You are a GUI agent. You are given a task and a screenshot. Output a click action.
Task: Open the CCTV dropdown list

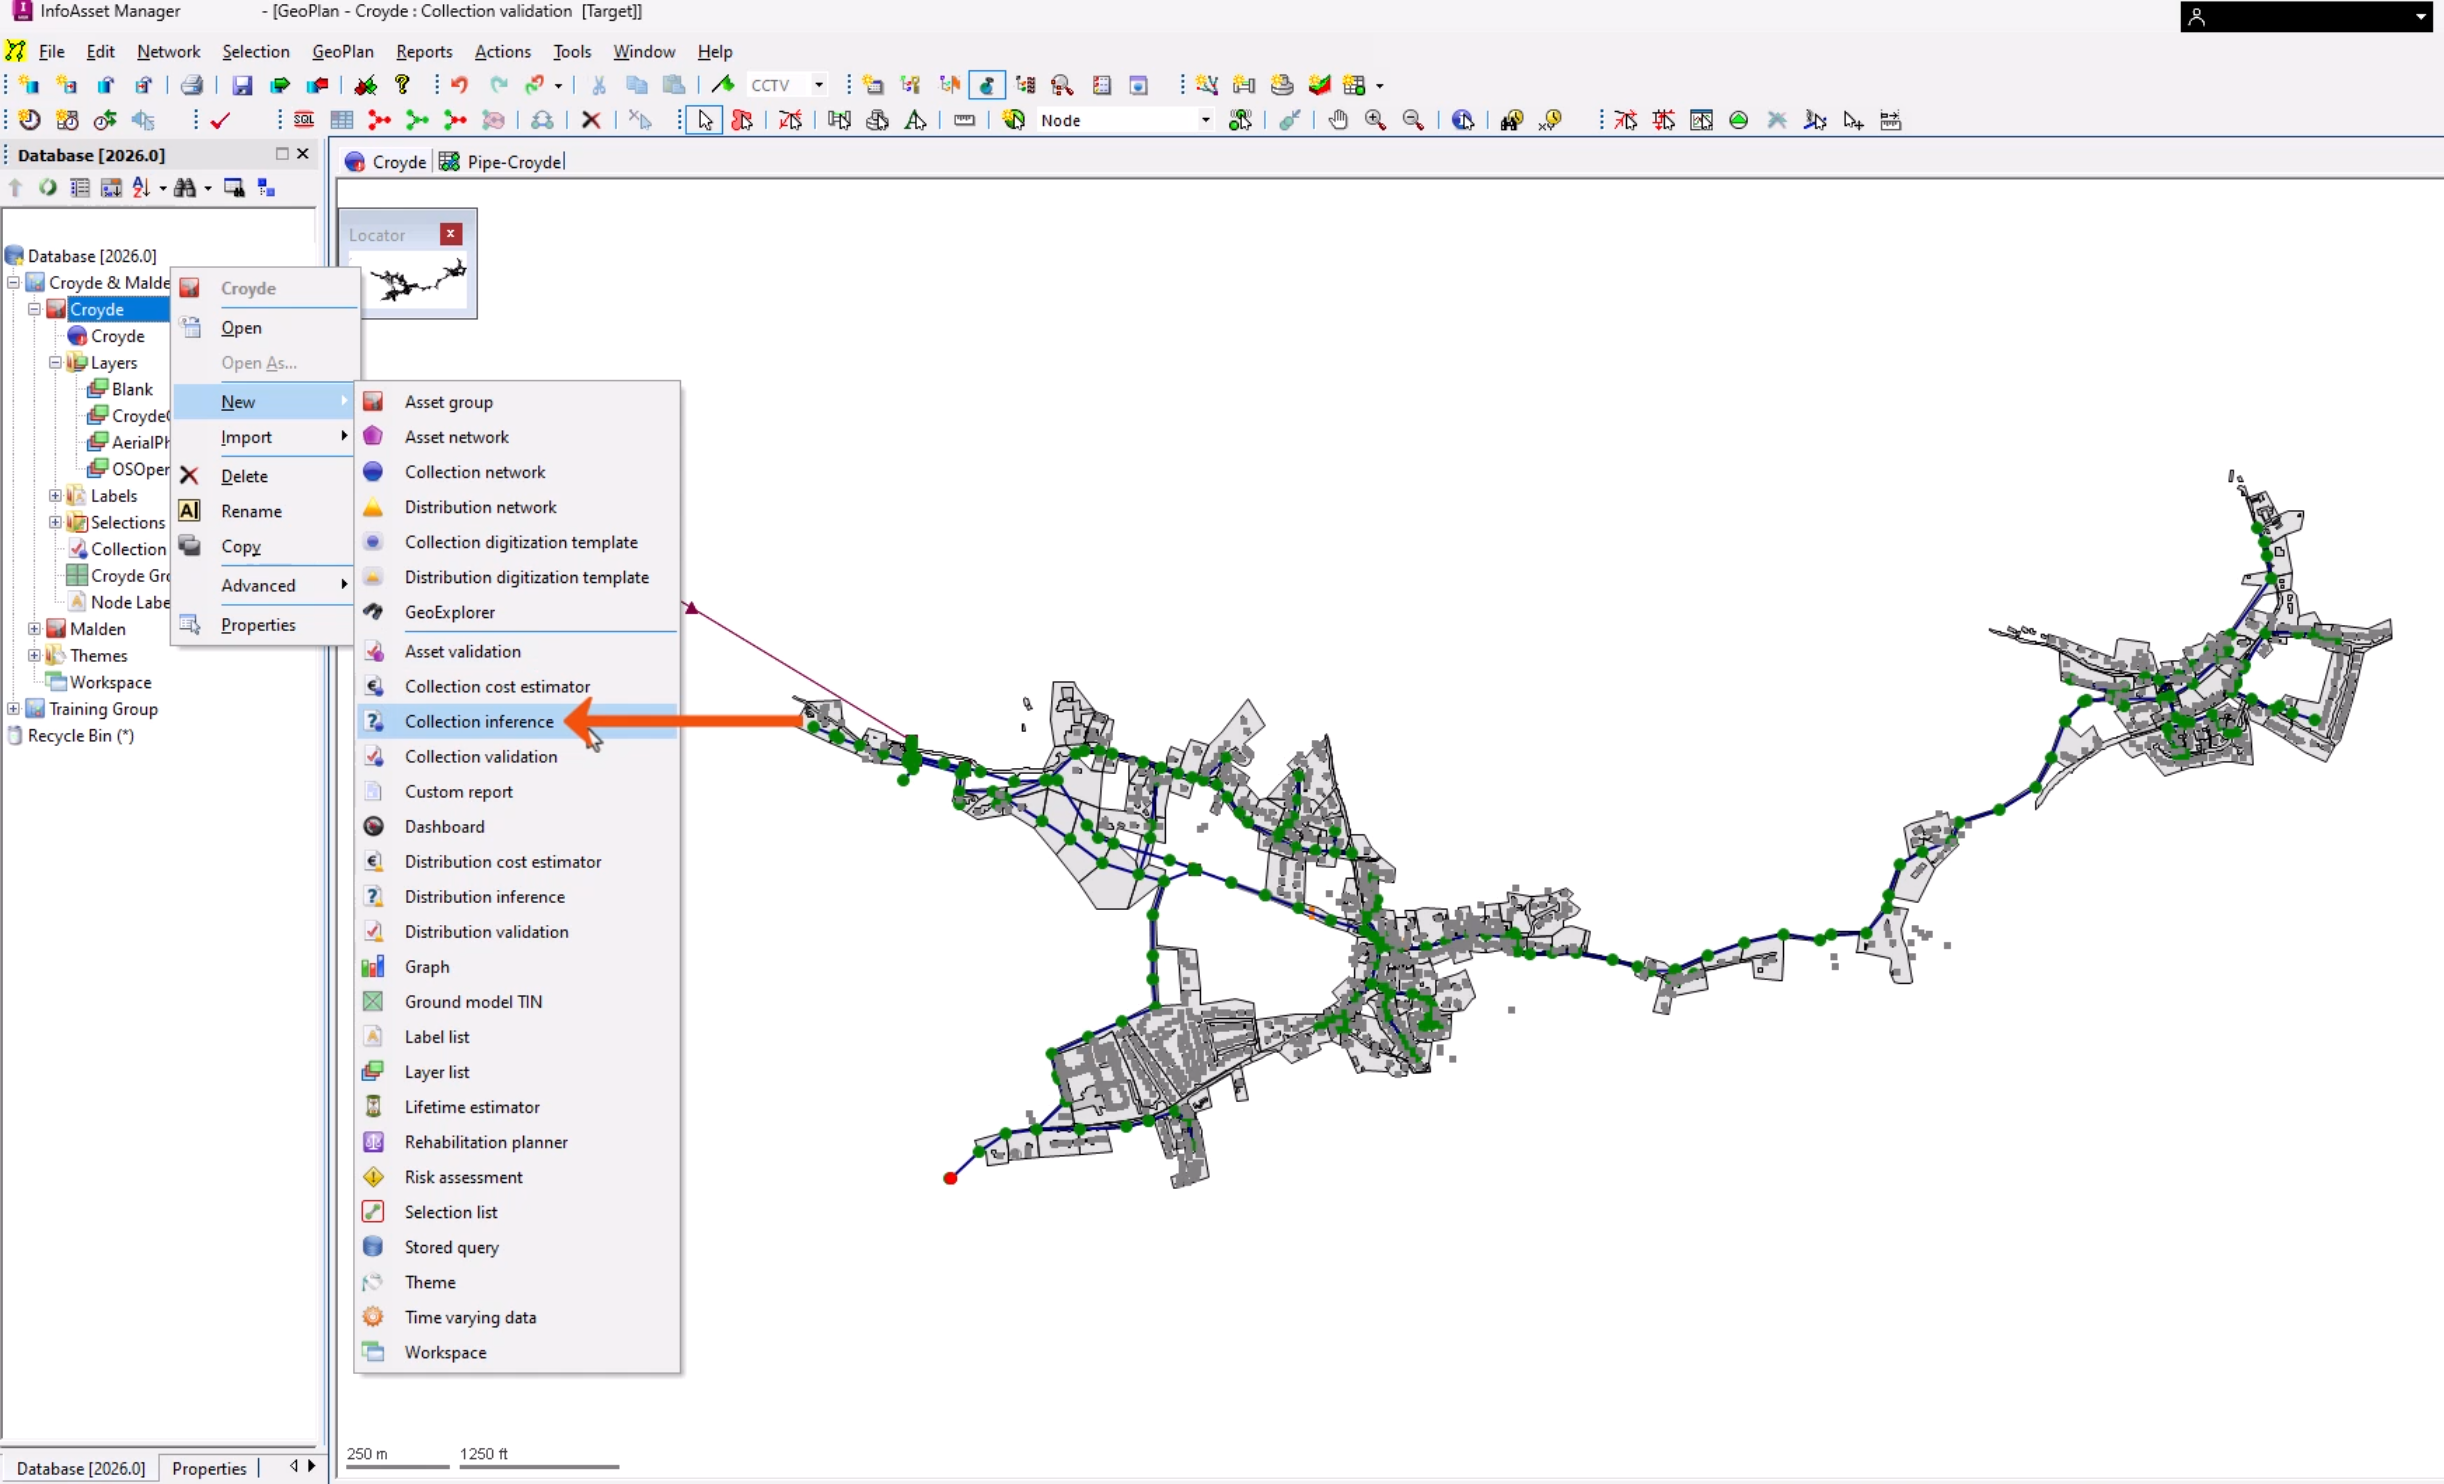tap(817, 85)
